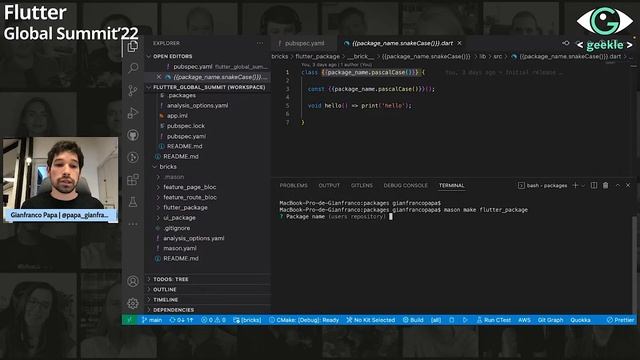Expand the DEPENDENCIES section

point(208,310)
